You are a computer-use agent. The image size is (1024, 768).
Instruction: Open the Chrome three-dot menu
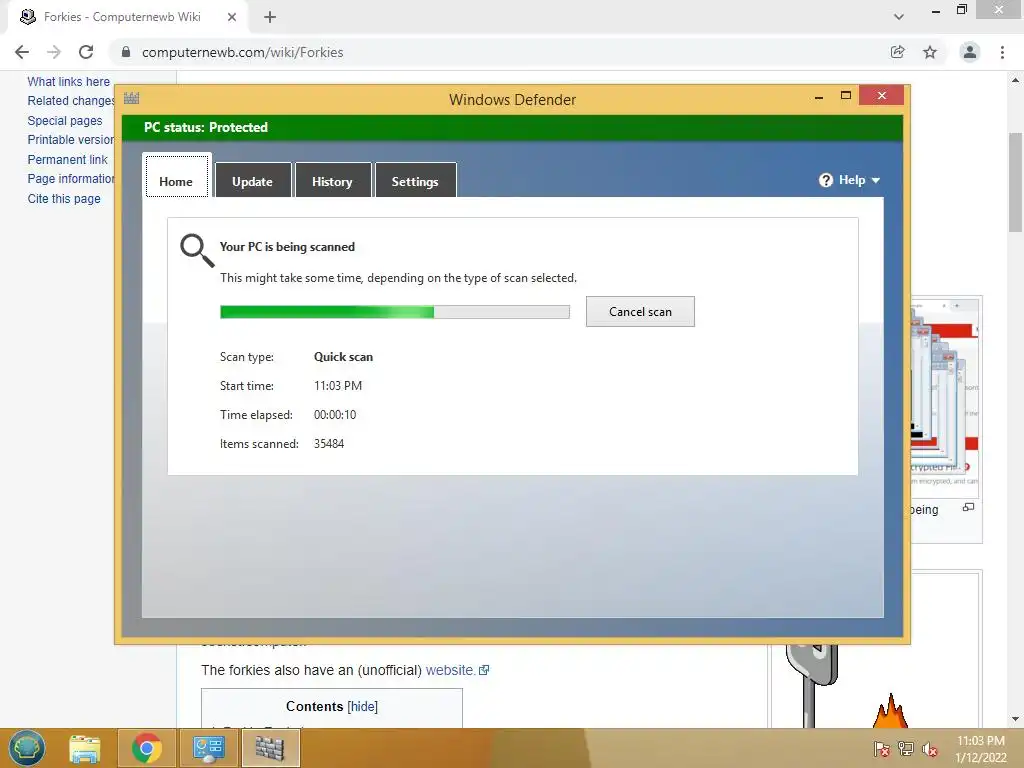(1002, 52)
